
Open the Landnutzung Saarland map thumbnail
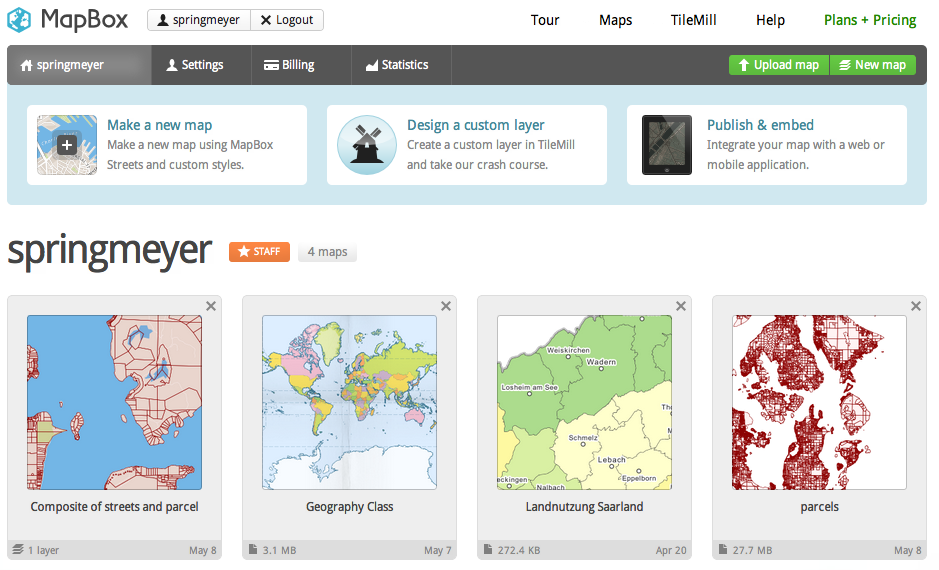coord(584,402)
